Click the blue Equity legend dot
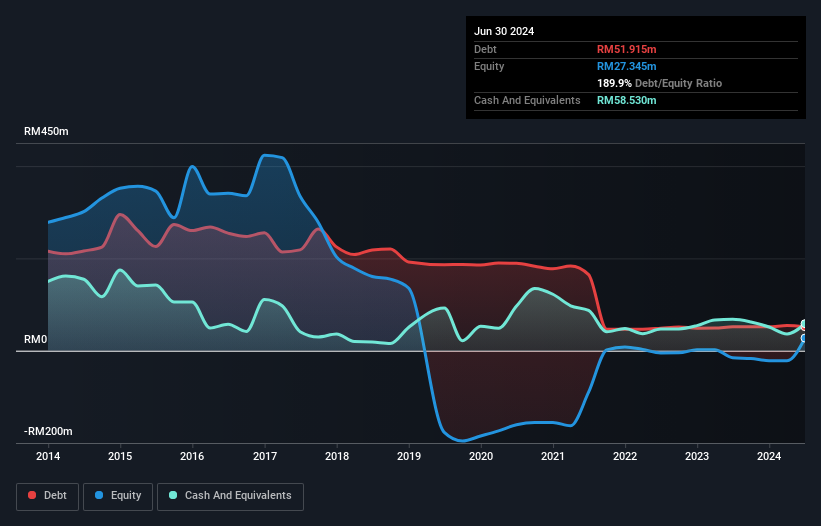Image resolution: width=821 pixels, height=526 pixels. click(99, 495)
